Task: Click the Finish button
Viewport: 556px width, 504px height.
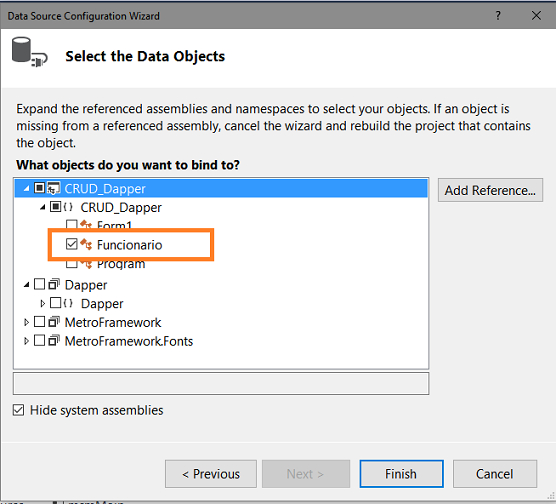Action: click(401, 474)
